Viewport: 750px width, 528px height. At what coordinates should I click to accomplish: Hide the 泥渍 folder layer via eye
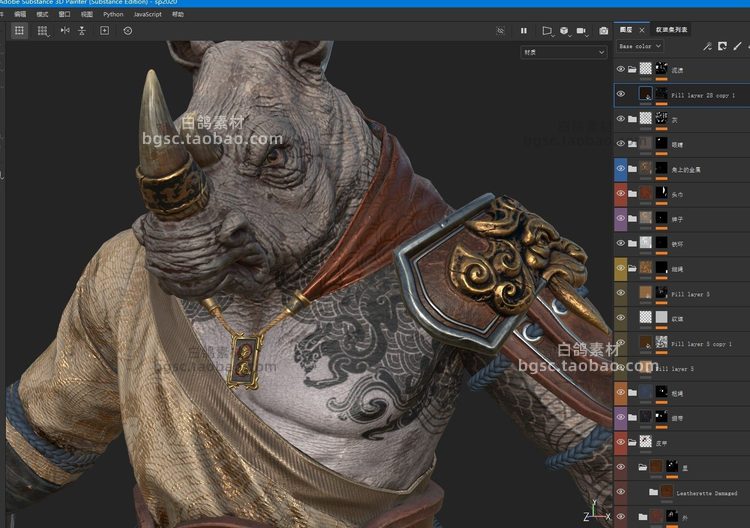(620, 69)
